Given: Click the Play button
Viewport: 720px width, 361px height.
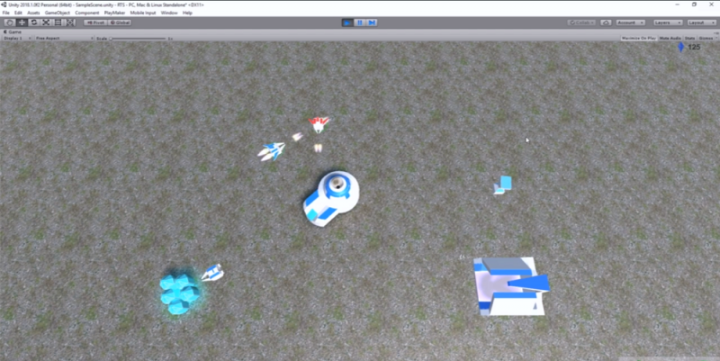Looking at the screenshot, I should click(348, 23).
